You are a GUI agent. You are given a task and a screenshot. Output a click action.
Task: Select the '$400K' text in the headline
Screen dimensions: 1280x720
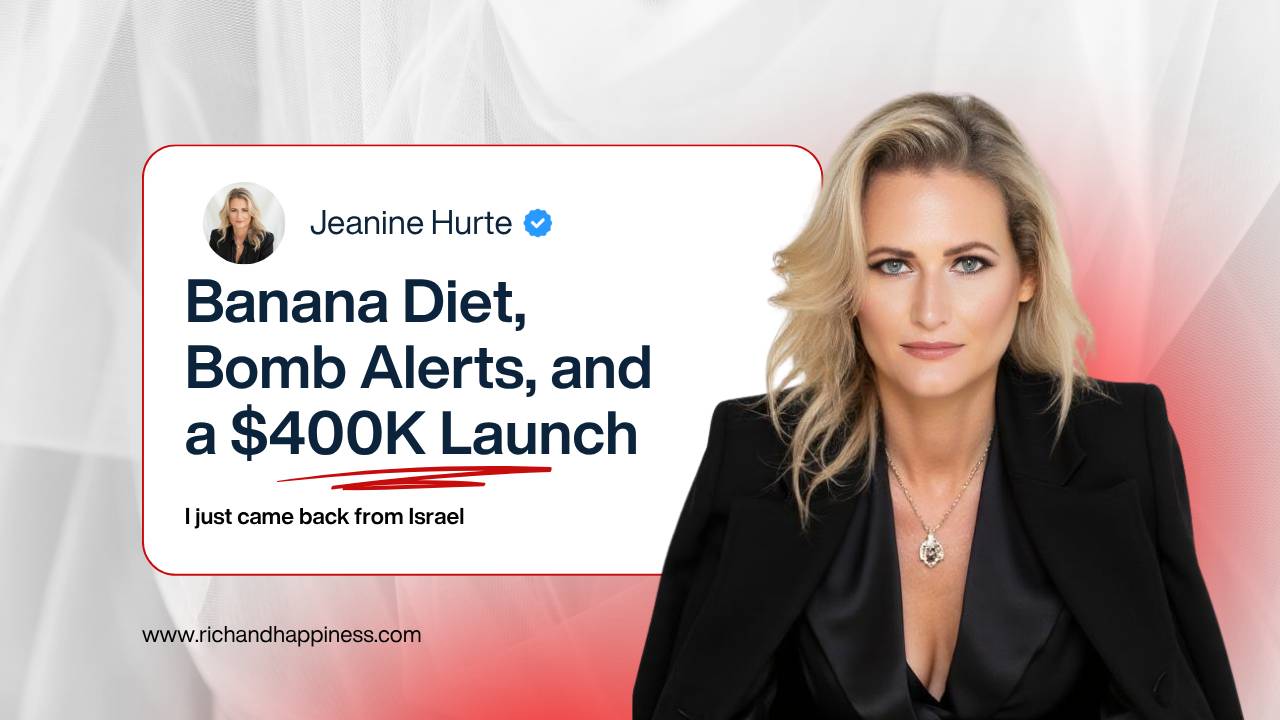tap(327, 434)
